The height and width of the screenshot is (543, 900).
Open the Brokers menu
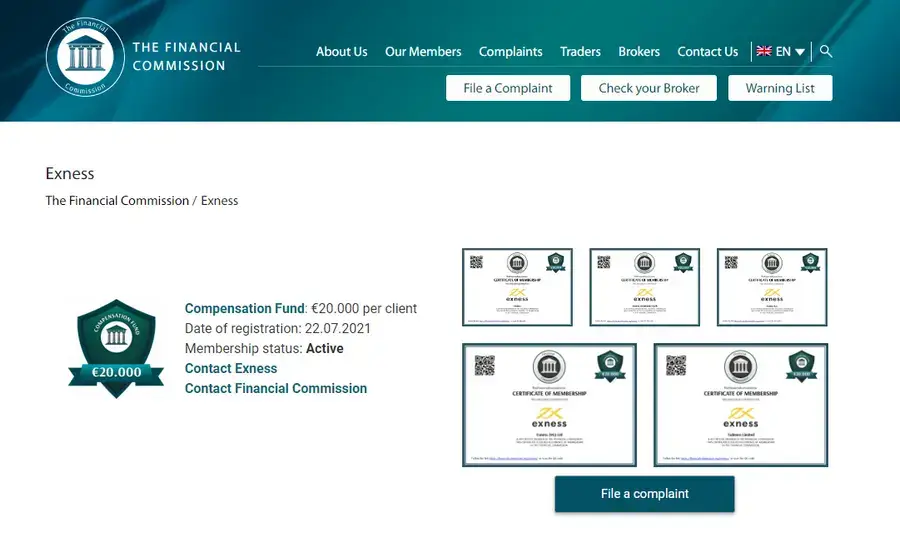pyautogui.click(x=639, y=52)
